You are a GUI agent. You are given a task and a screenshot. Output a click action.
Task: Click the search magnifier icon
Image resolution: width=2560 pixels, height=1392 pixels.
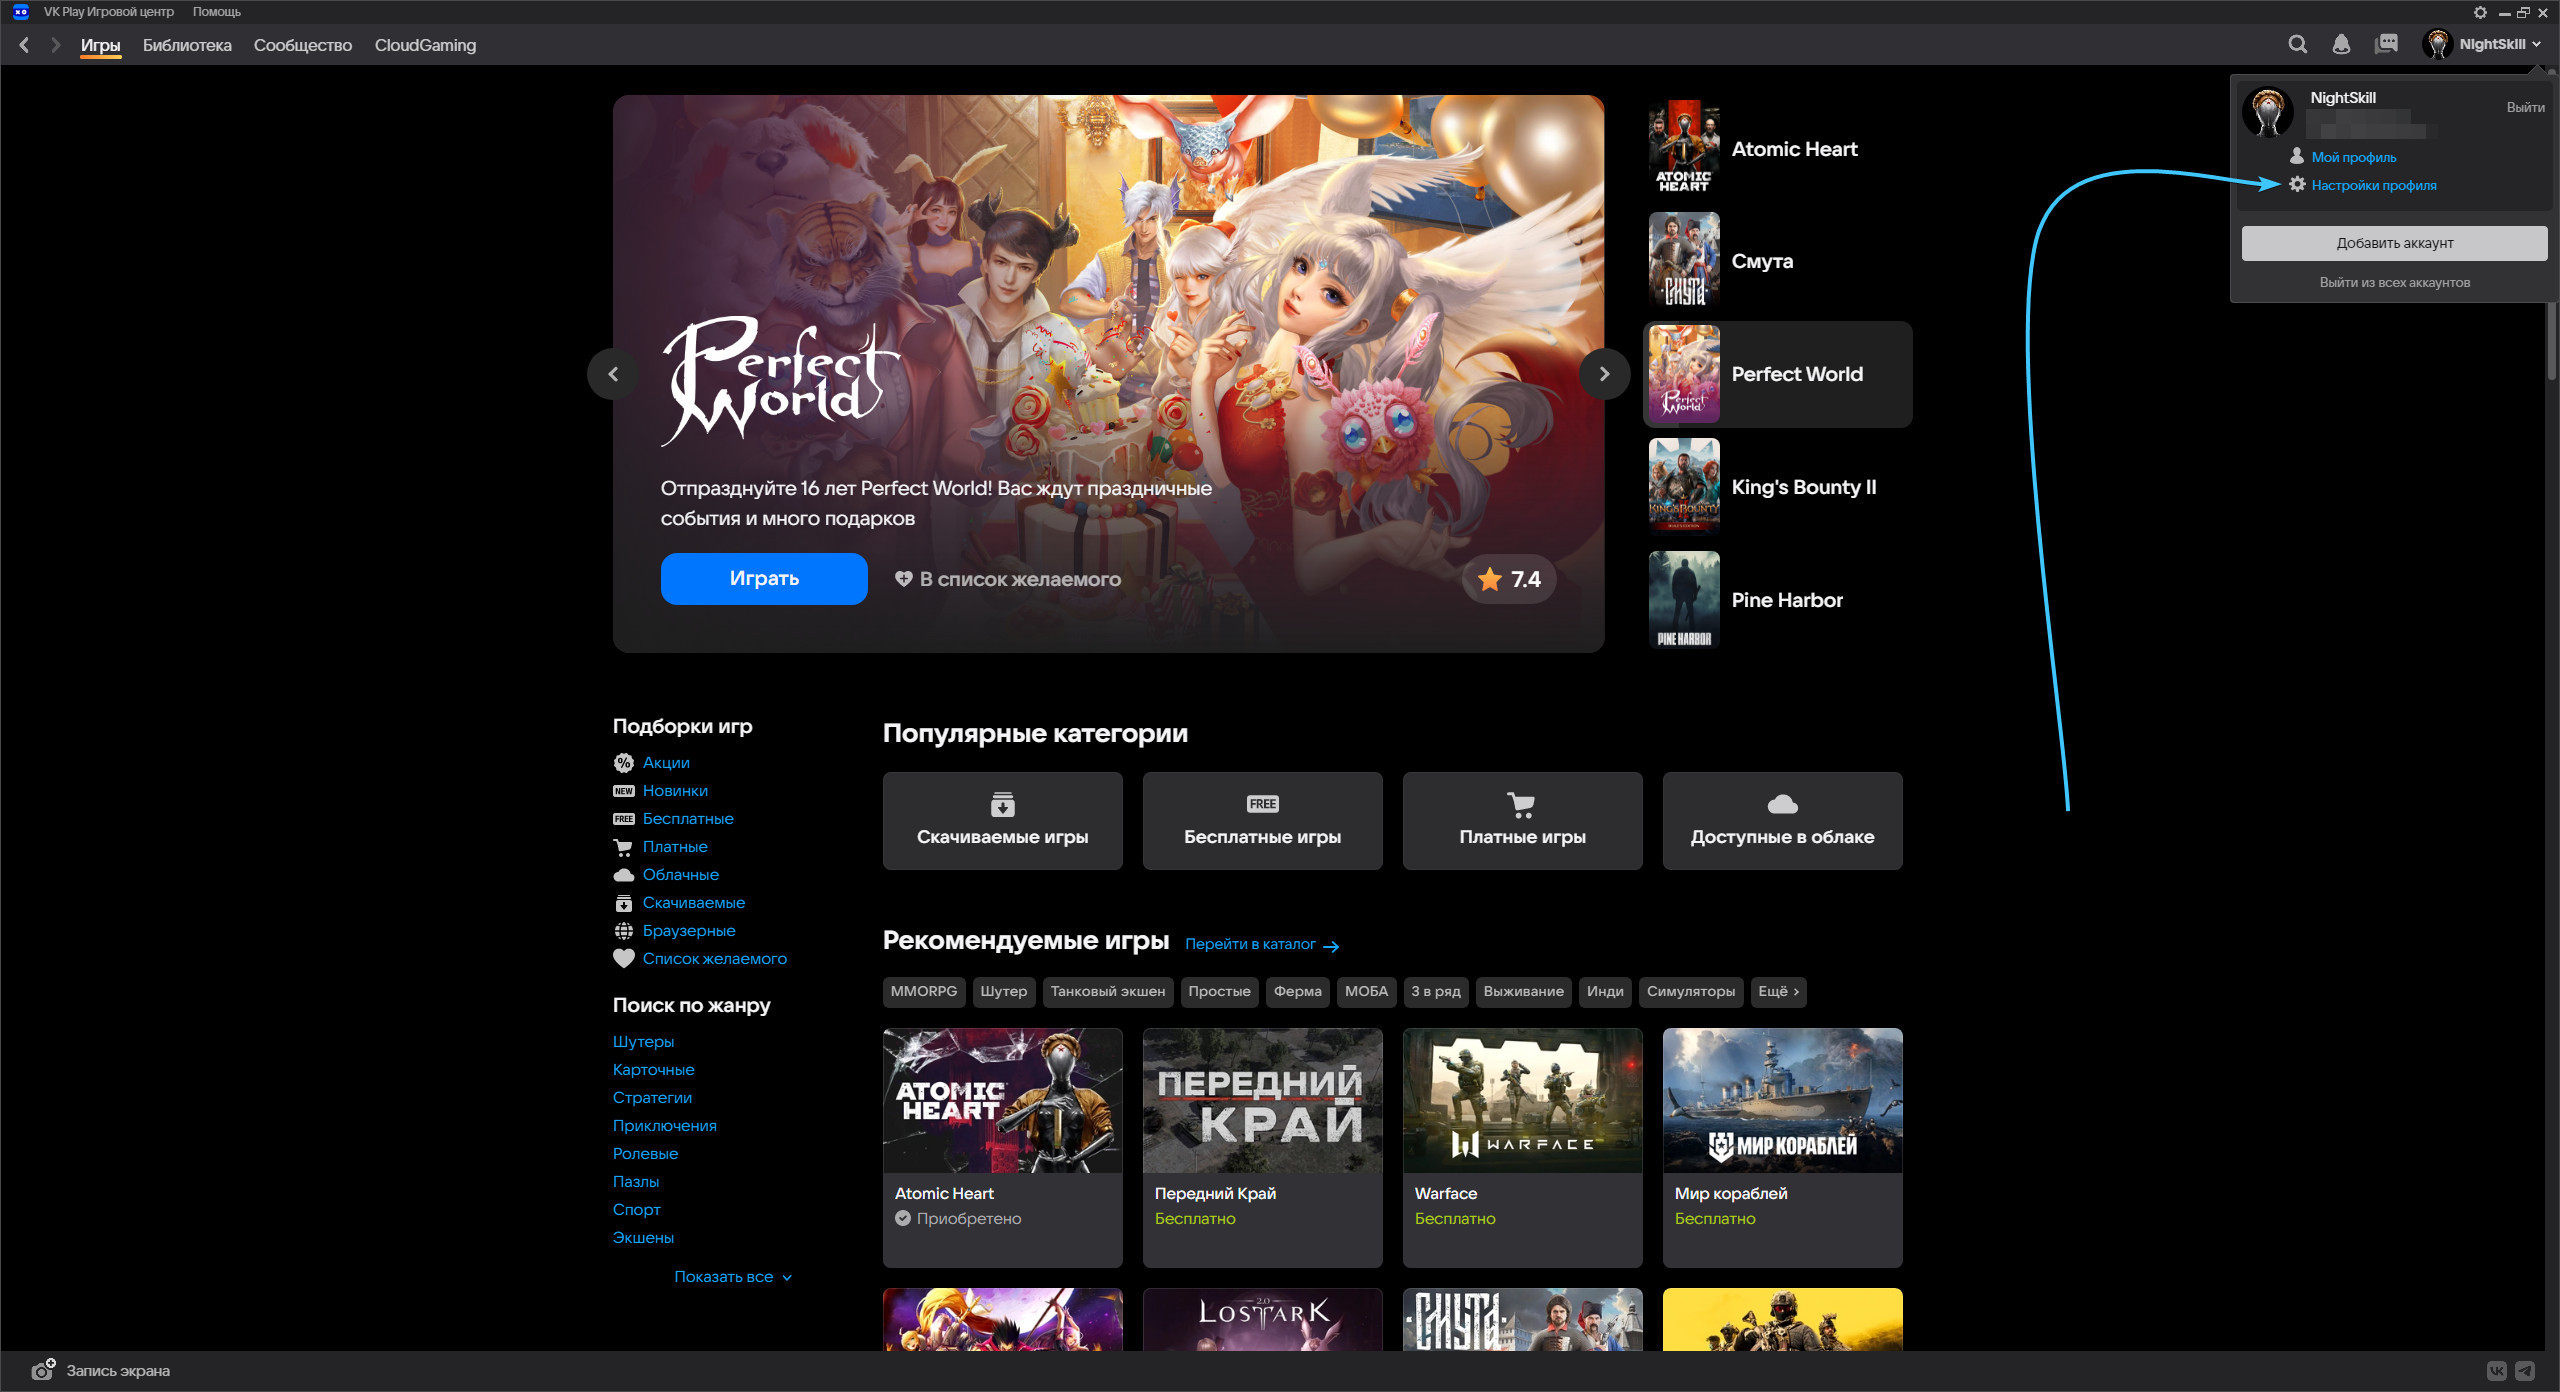coord(2297,44)
